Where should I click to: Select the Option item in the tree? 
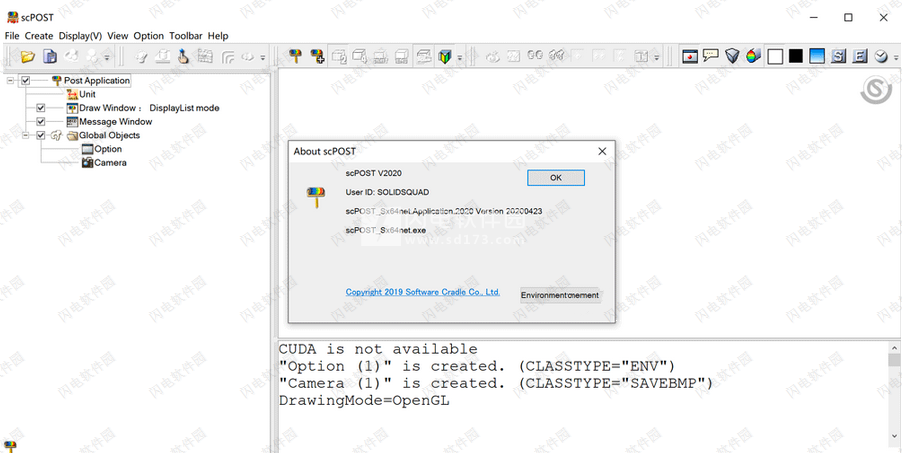[108, 149]
